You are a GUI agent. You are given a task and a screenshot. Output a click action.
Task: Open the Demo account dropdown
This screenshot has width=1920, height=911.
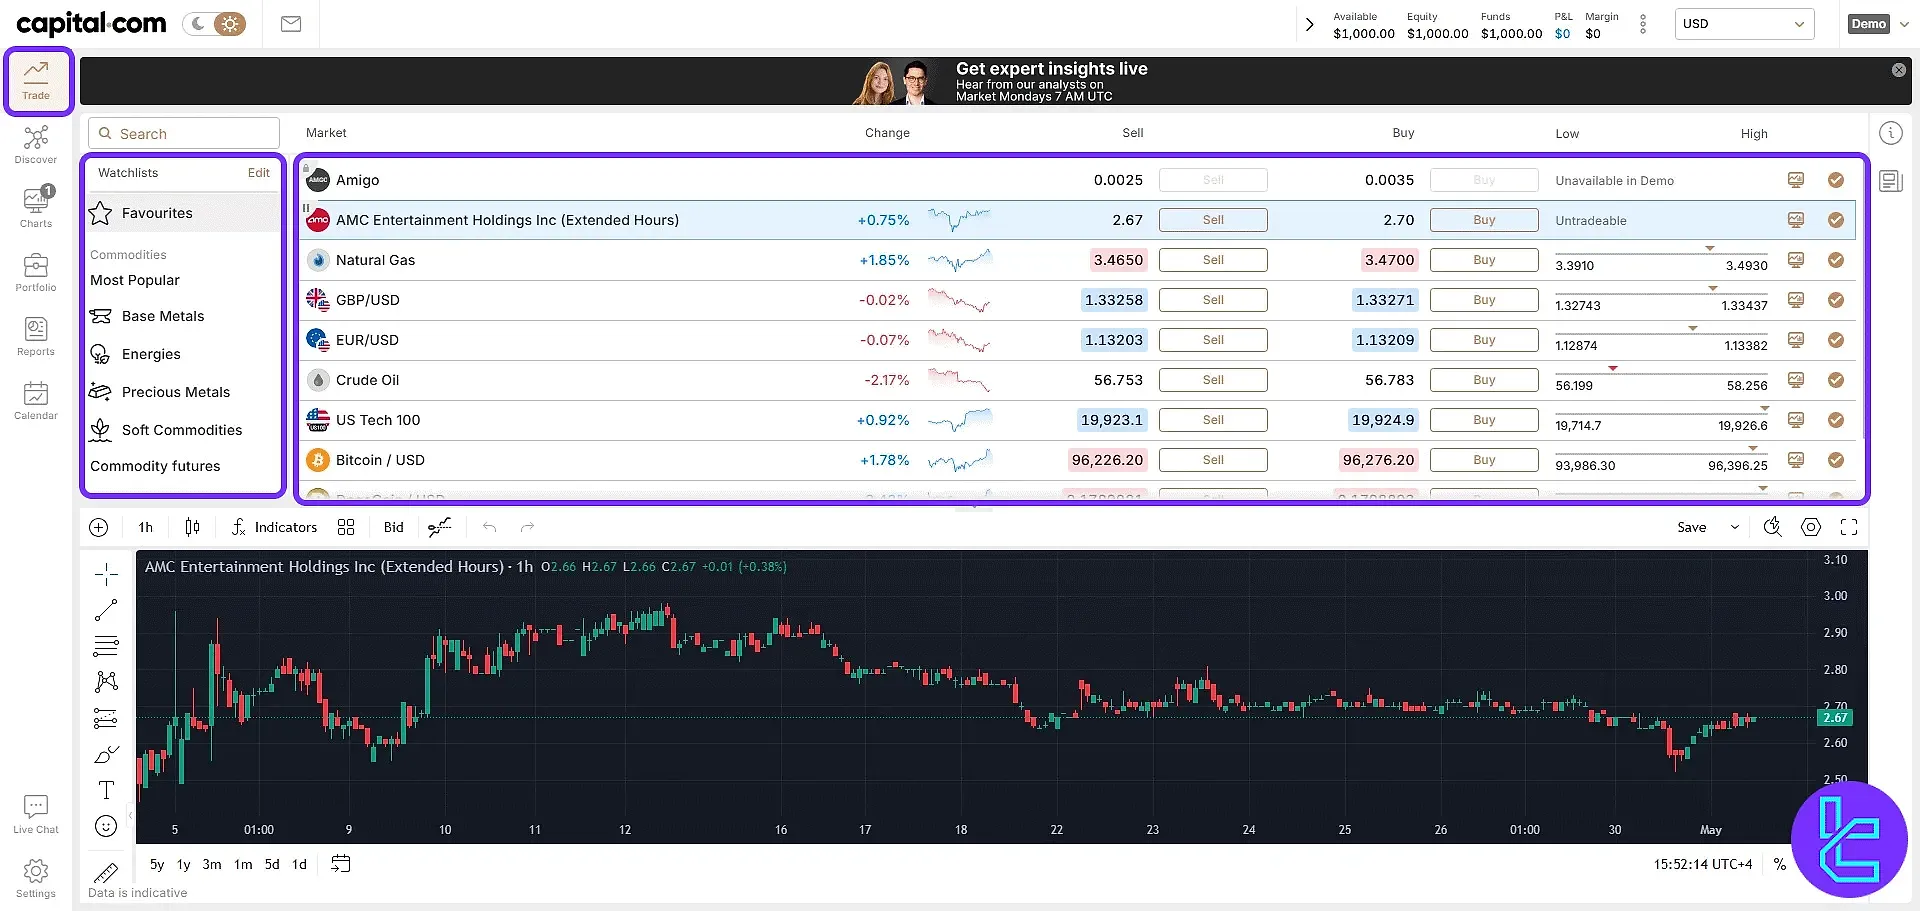click(x=1879, y=24)
